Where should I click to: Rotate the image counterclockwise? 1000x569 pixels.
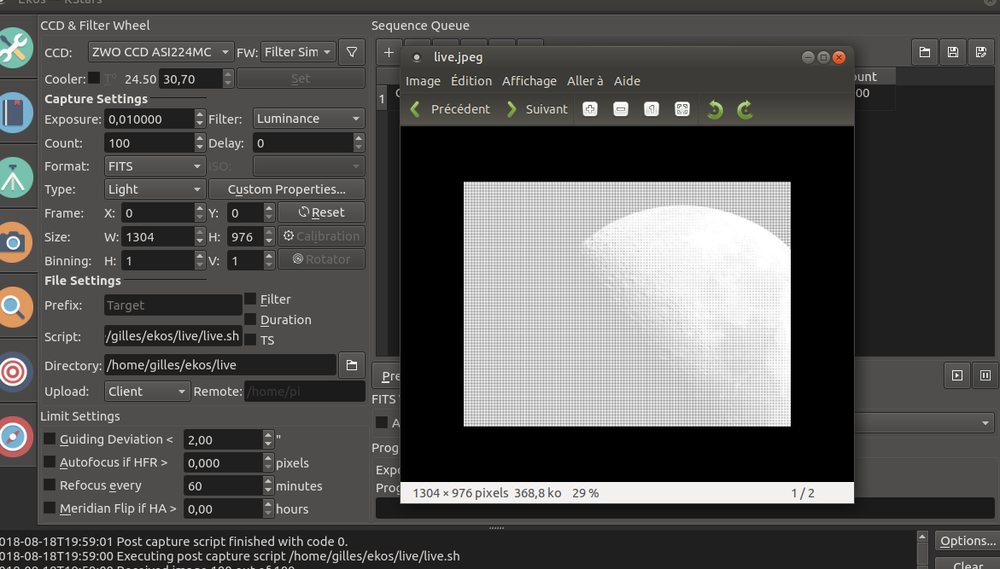click(714, 109)
